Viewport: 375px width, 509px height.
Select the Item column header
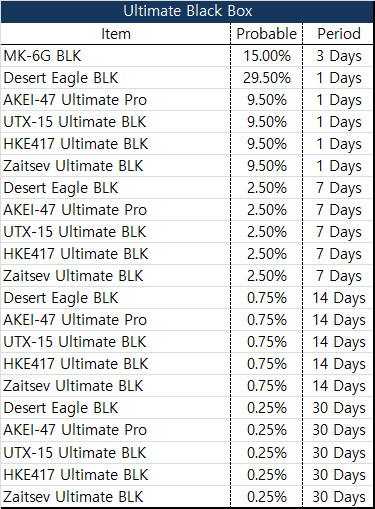(x=116, y=34)
